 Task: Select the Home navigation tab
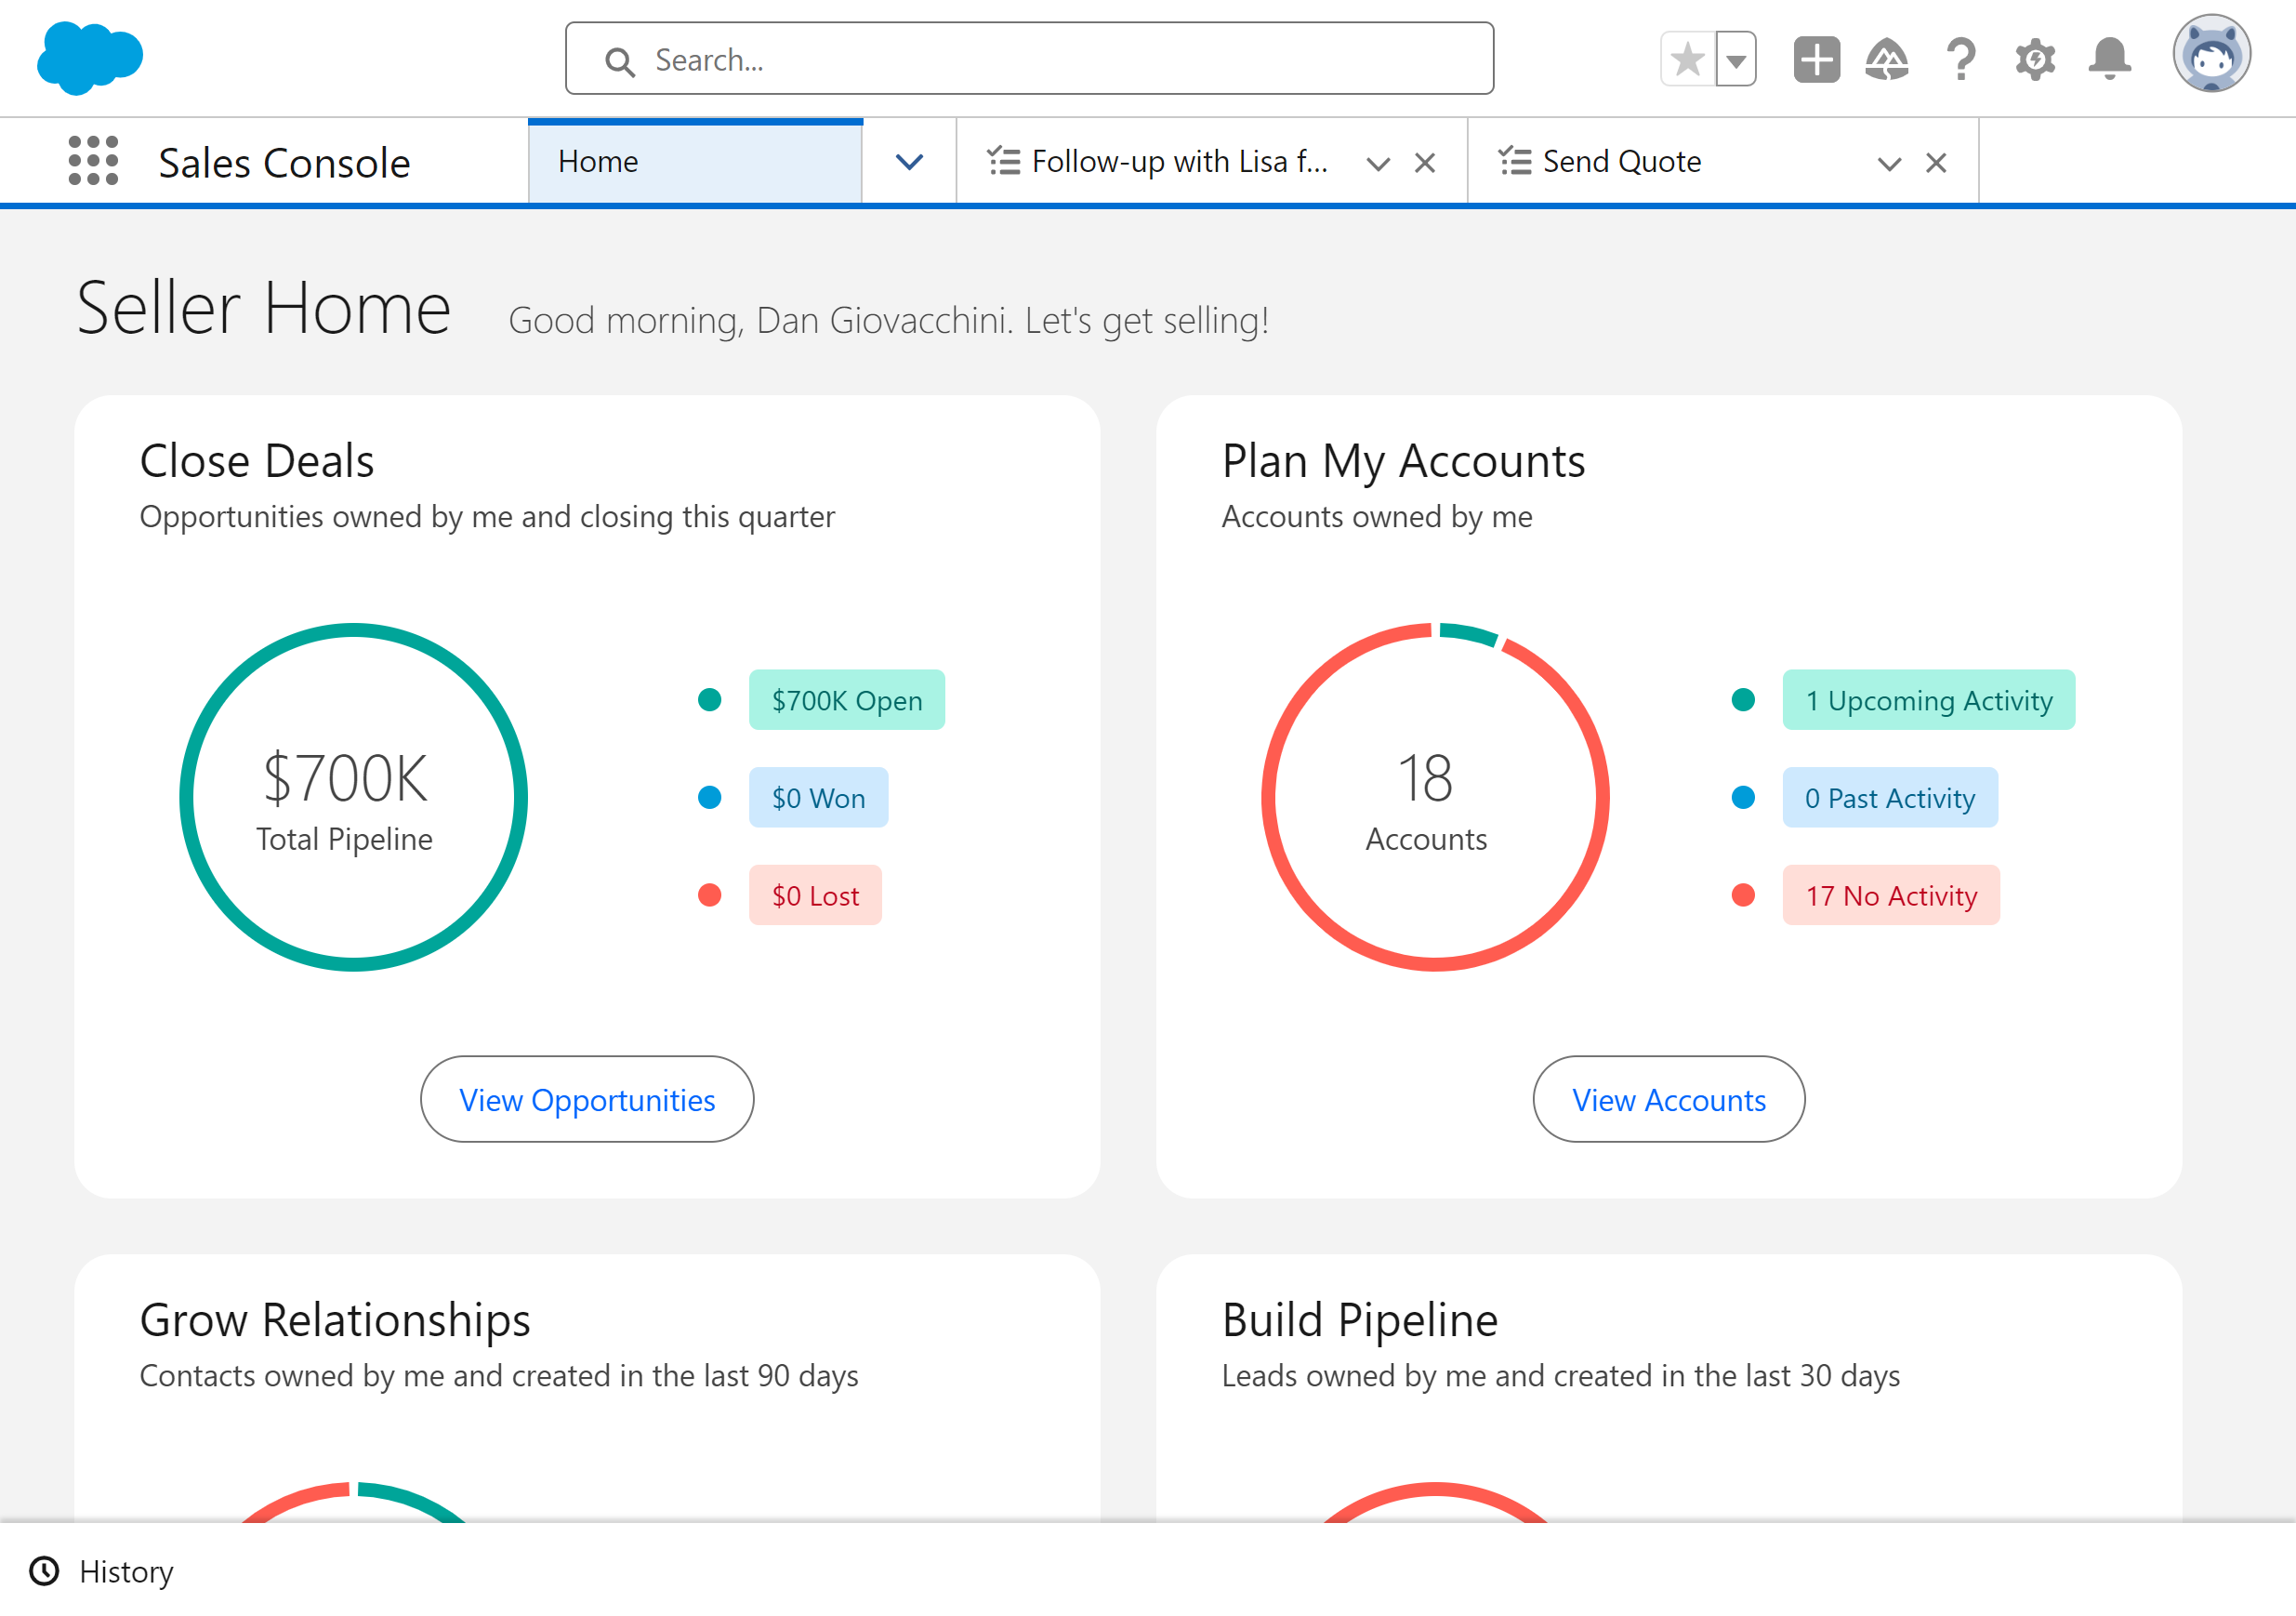point(695,161)
